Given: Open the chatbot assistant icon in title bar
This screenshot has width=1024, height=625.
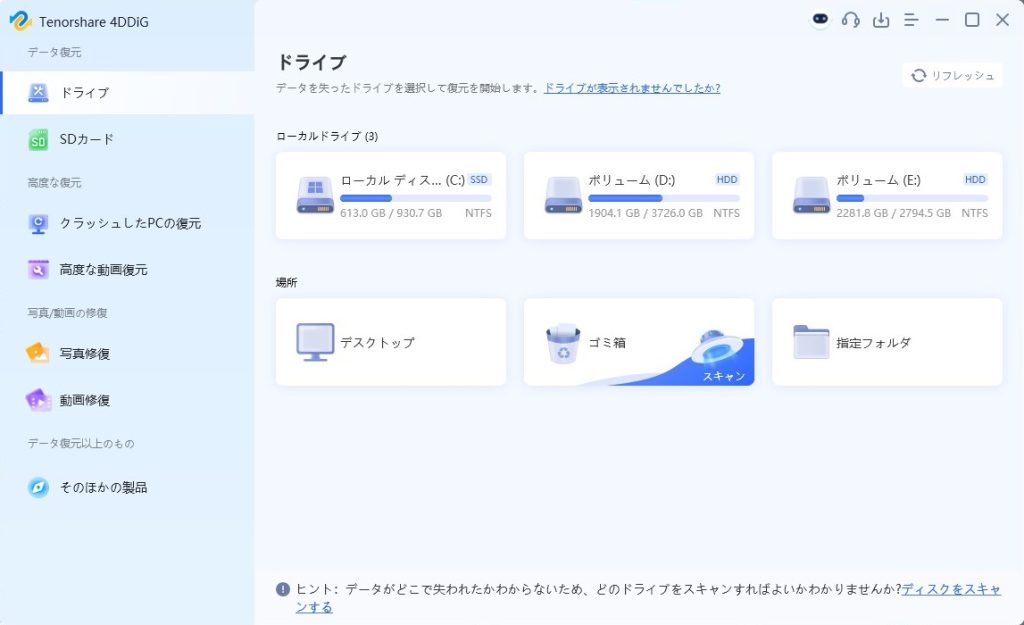Looking at the screenshot, I should [820, 20].
